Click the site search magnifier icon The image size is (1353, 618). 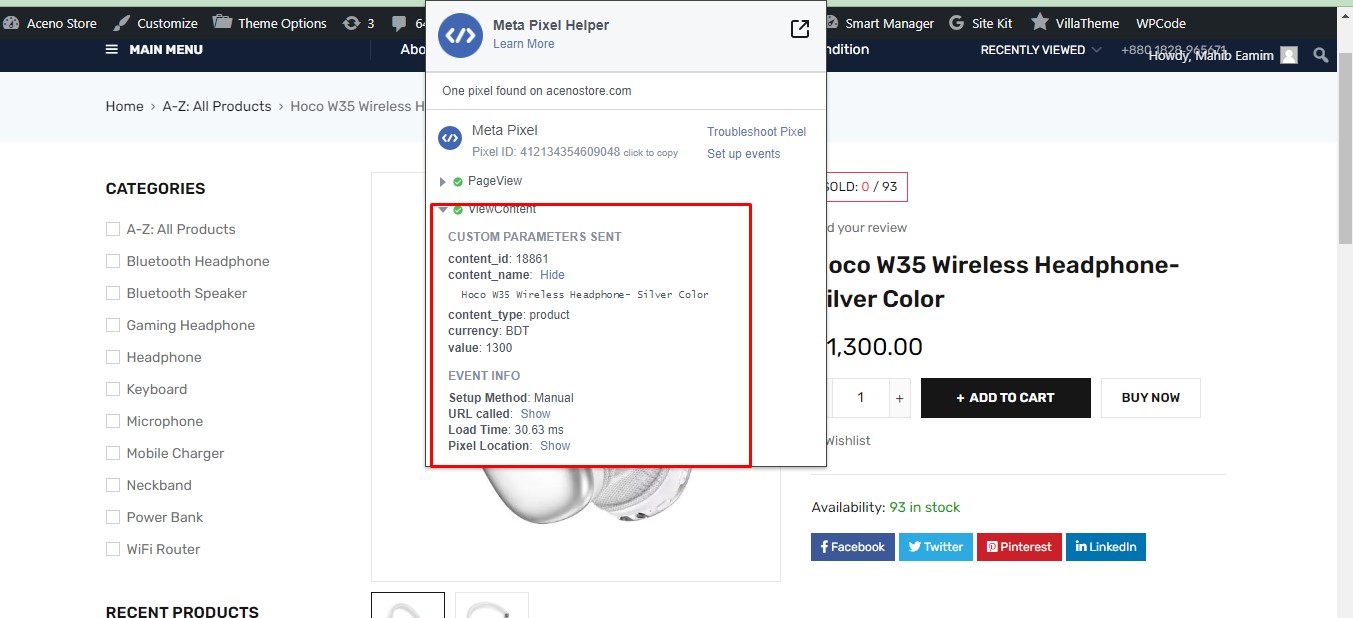coord(1321,56)
